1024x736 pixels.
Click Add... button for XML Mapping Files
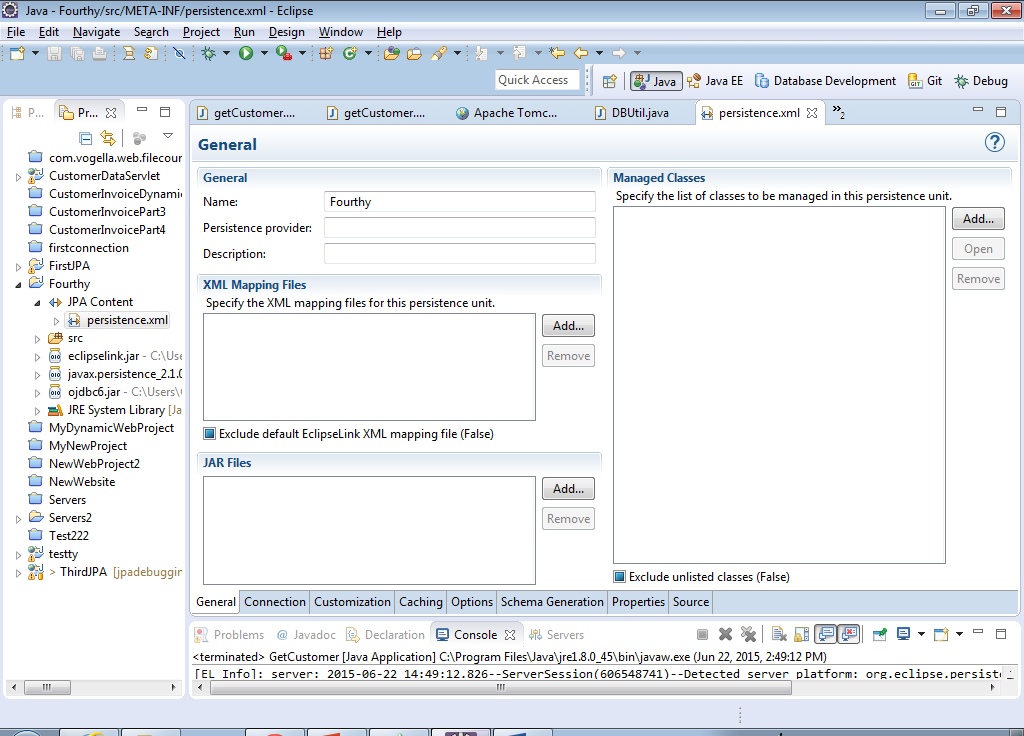[x=568, y=325]
